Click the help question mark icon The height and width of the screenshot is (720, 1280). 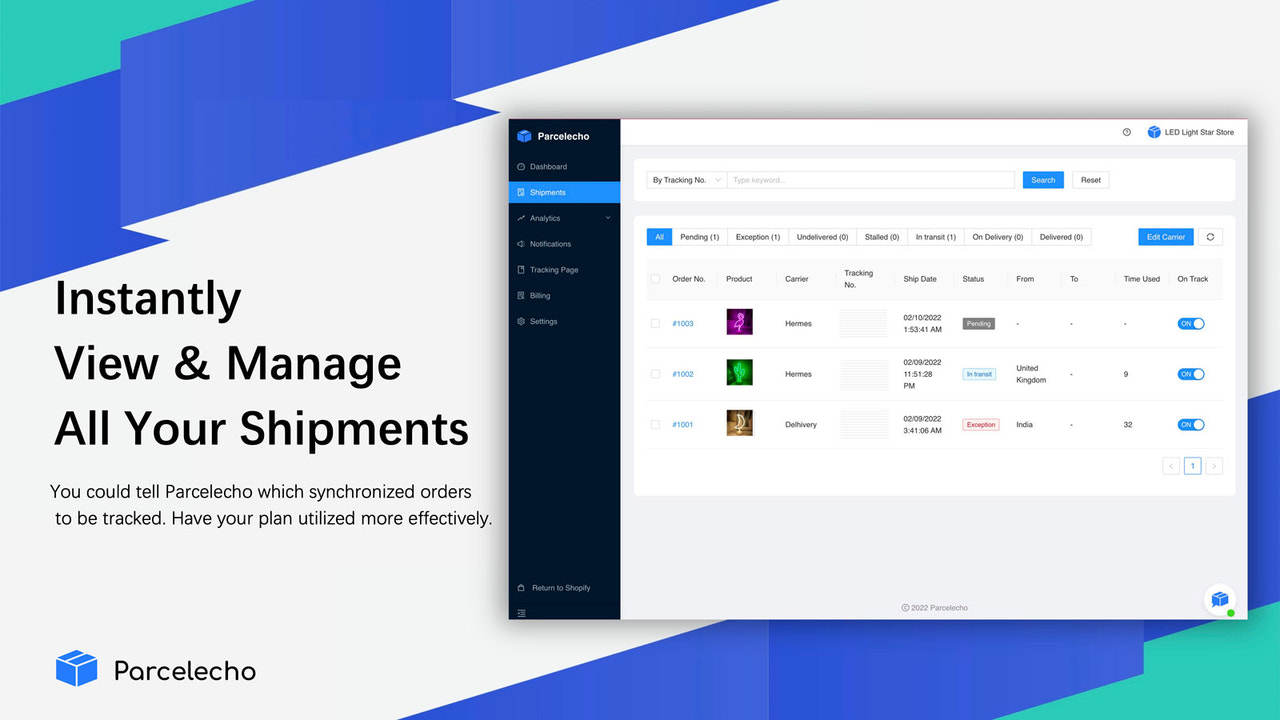tap(1127, 132)
